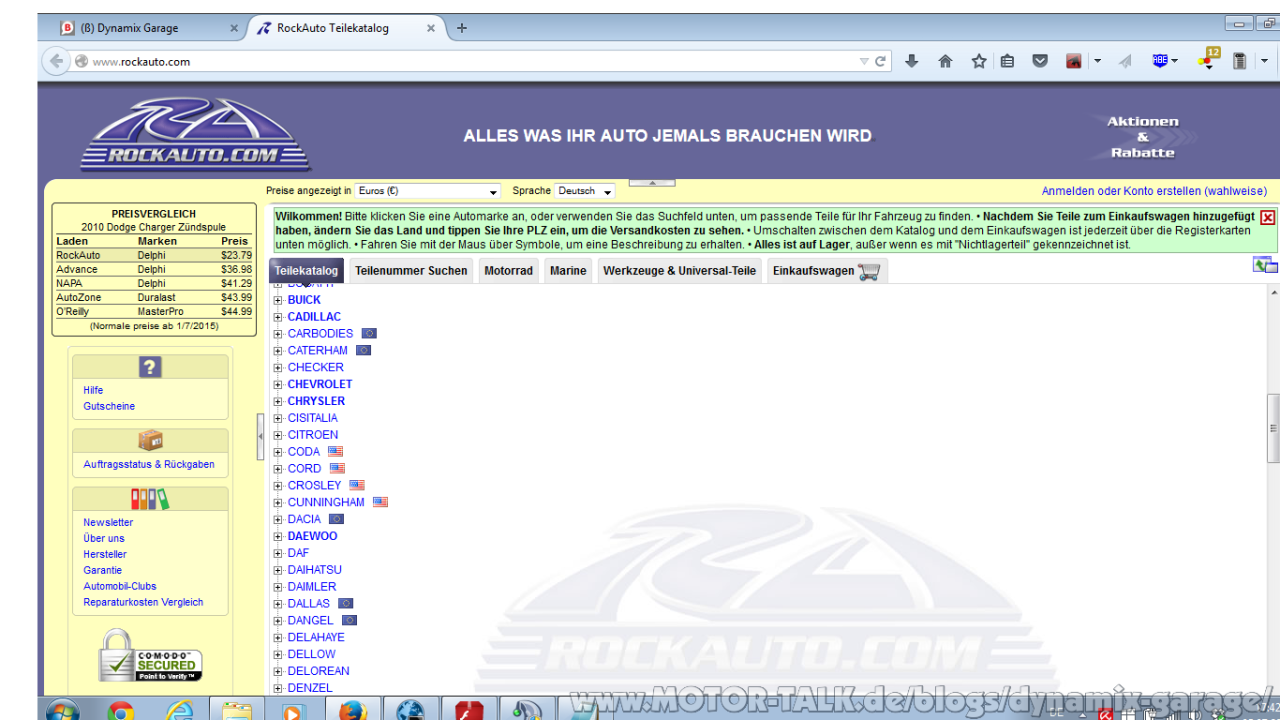Click the page vertical scrollbar thumb
Screen dimensions: 1280x720
(x=1273, y=428)
